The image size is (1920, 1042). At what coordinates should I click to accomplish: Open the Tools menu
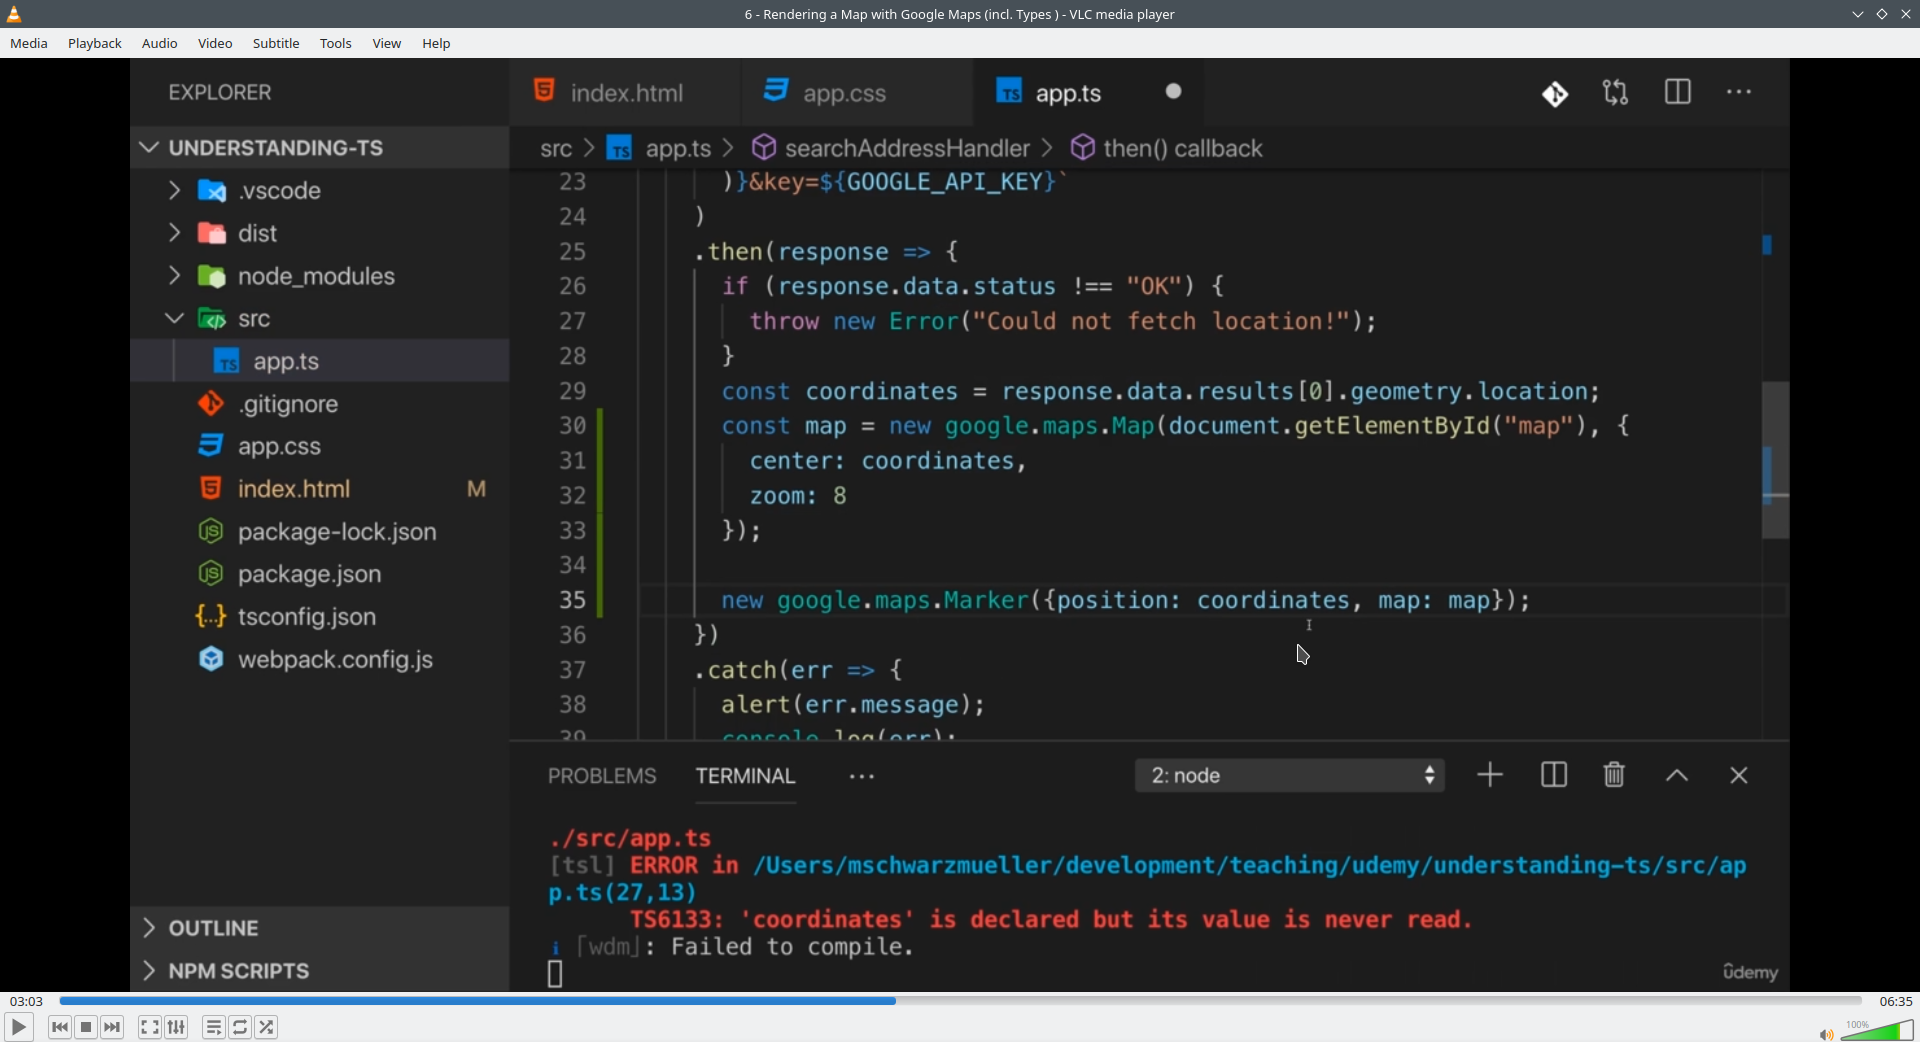point(336,43)
